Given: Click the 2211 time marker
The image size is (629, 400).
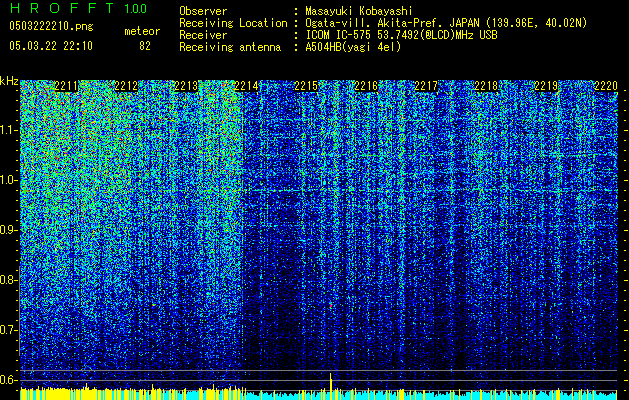Looking at the screenshot, I should tap(66, 86).
